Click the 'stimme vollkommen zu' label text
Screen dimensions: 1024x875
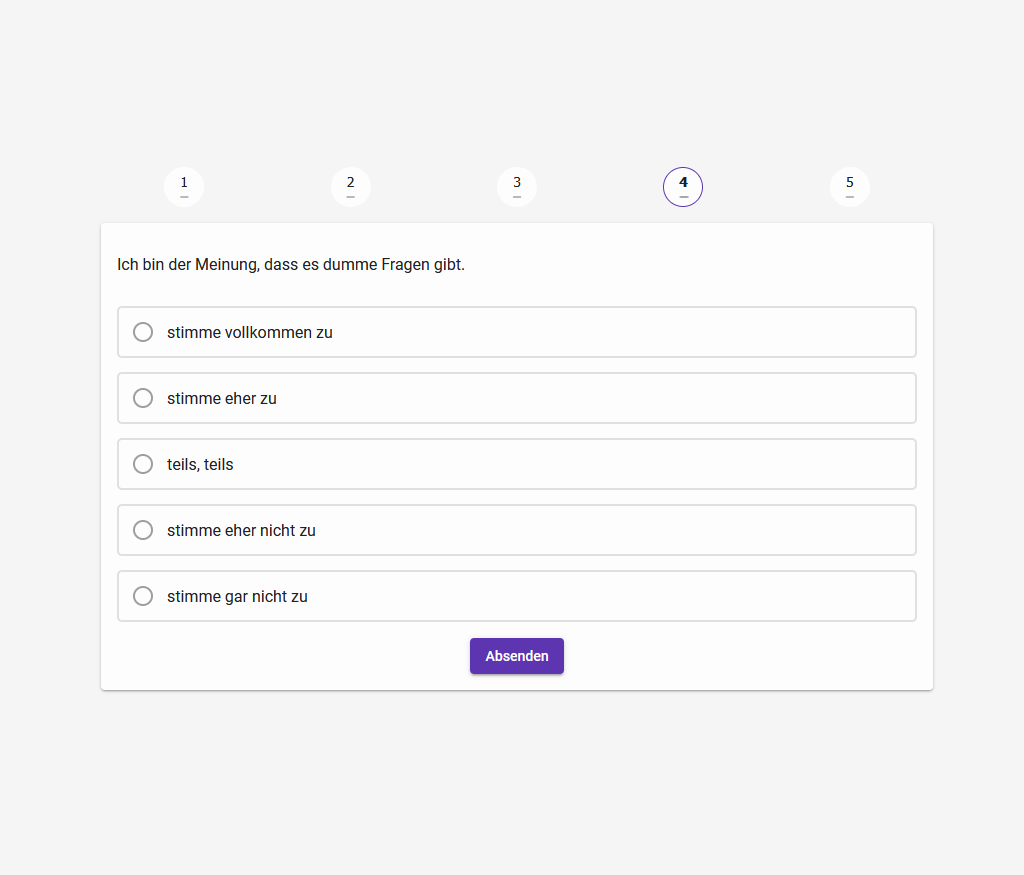click(250, 332)
